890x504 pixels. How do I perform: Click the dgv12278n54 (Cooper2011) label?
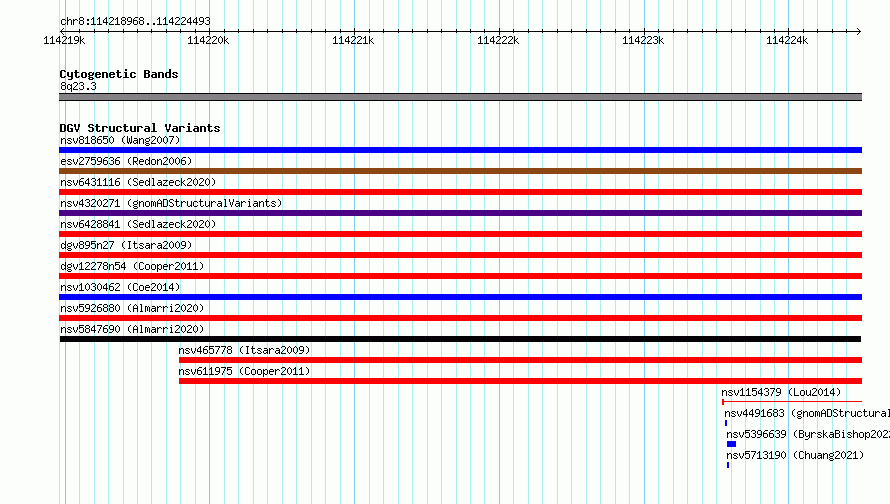pyautogui.click(x=132, y=266)
